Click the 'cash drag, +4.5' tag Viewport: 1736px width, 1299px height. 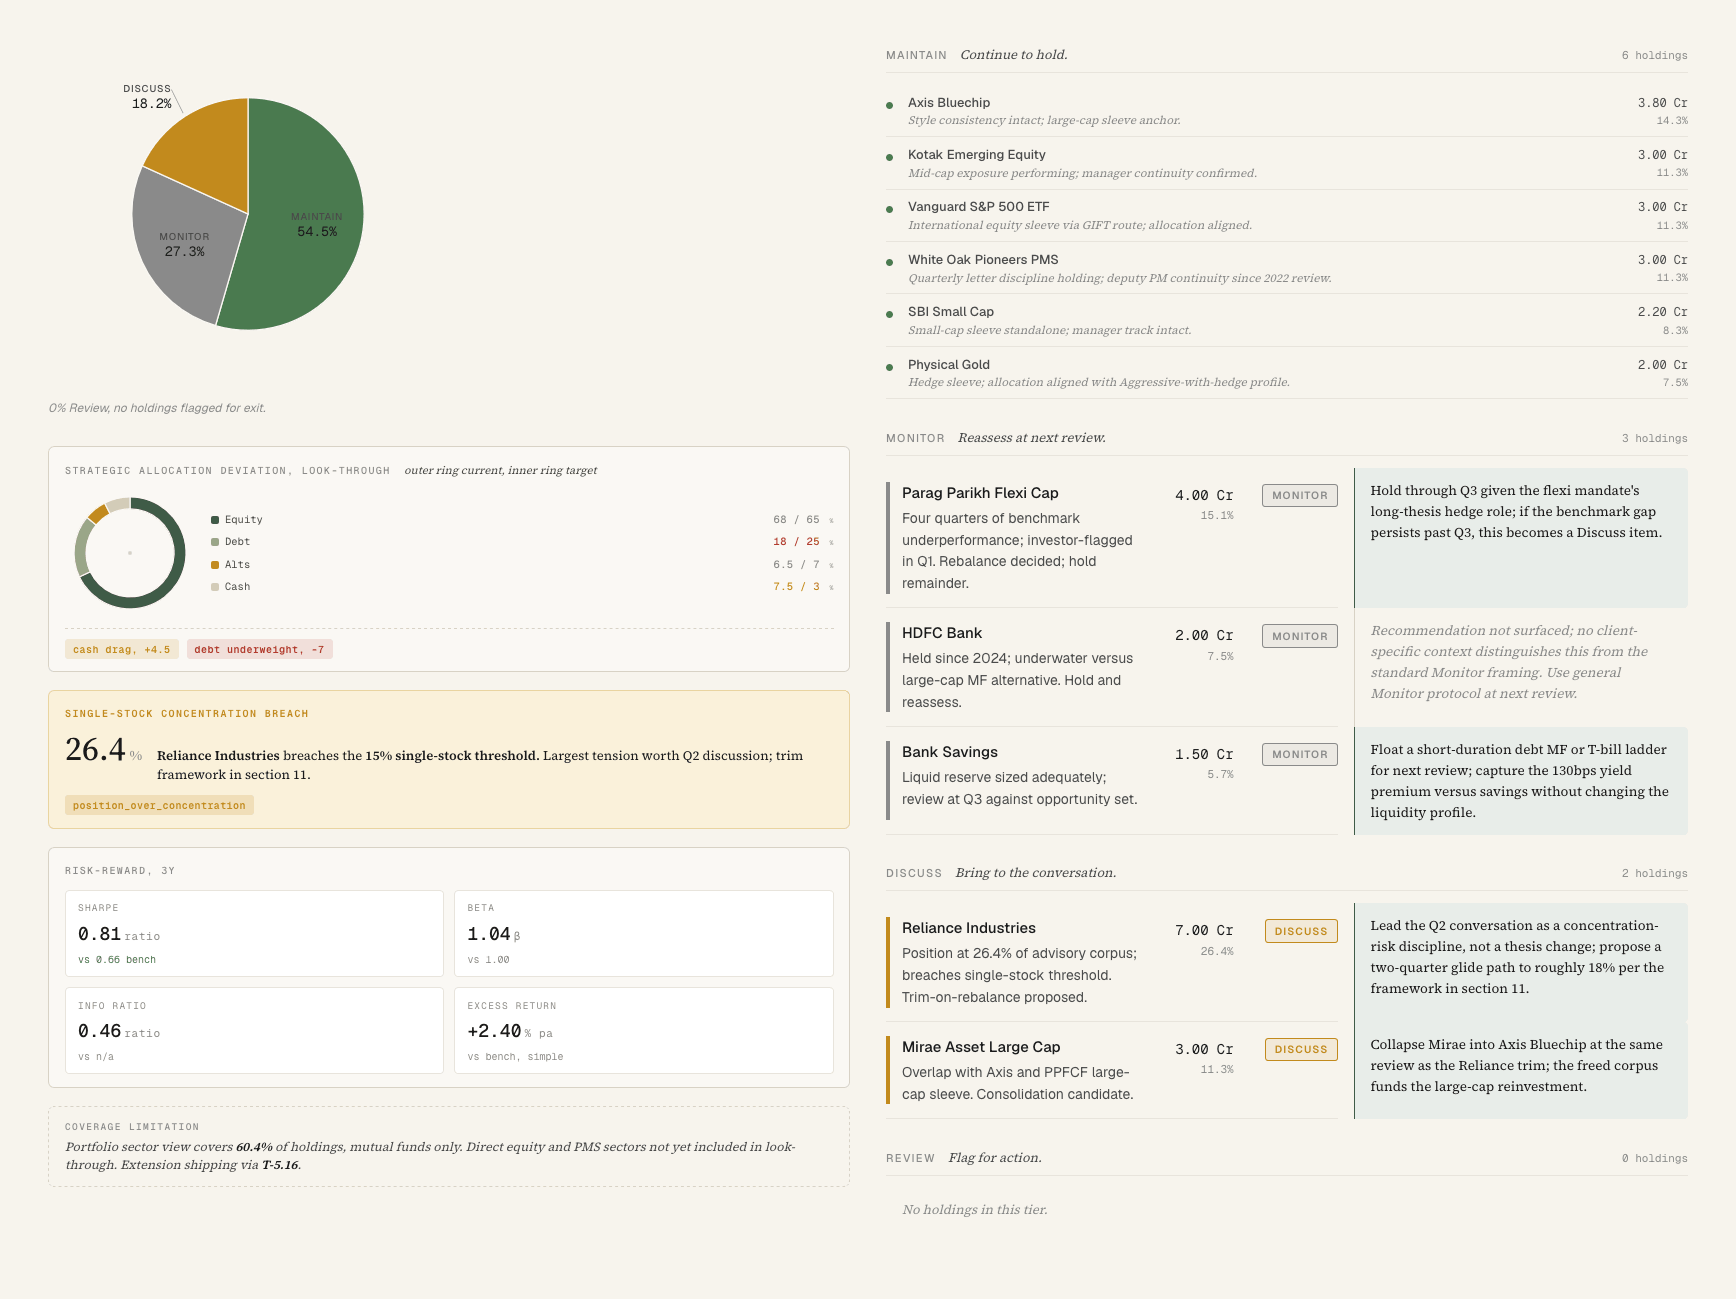(122, 649)
